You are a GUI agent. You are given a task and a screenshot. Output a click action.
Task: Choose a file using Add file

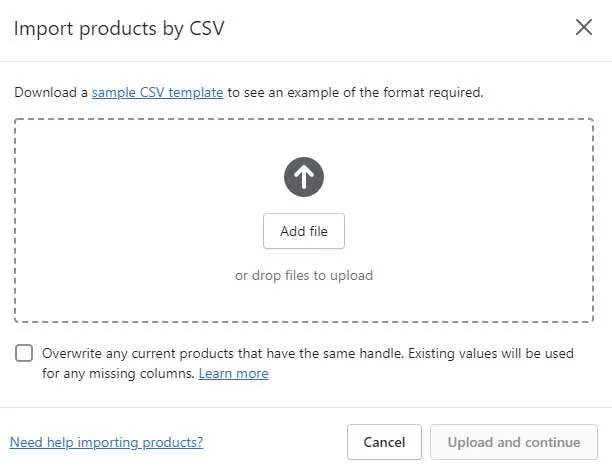click(x=304, y=231)
